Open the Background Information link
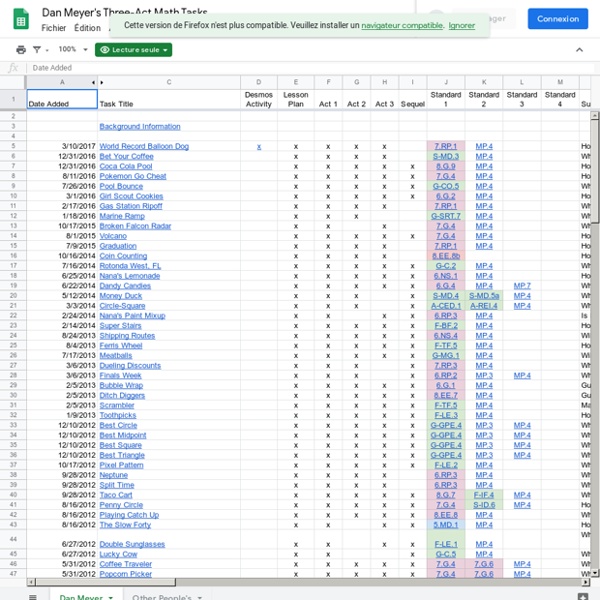 coord(140,127)
